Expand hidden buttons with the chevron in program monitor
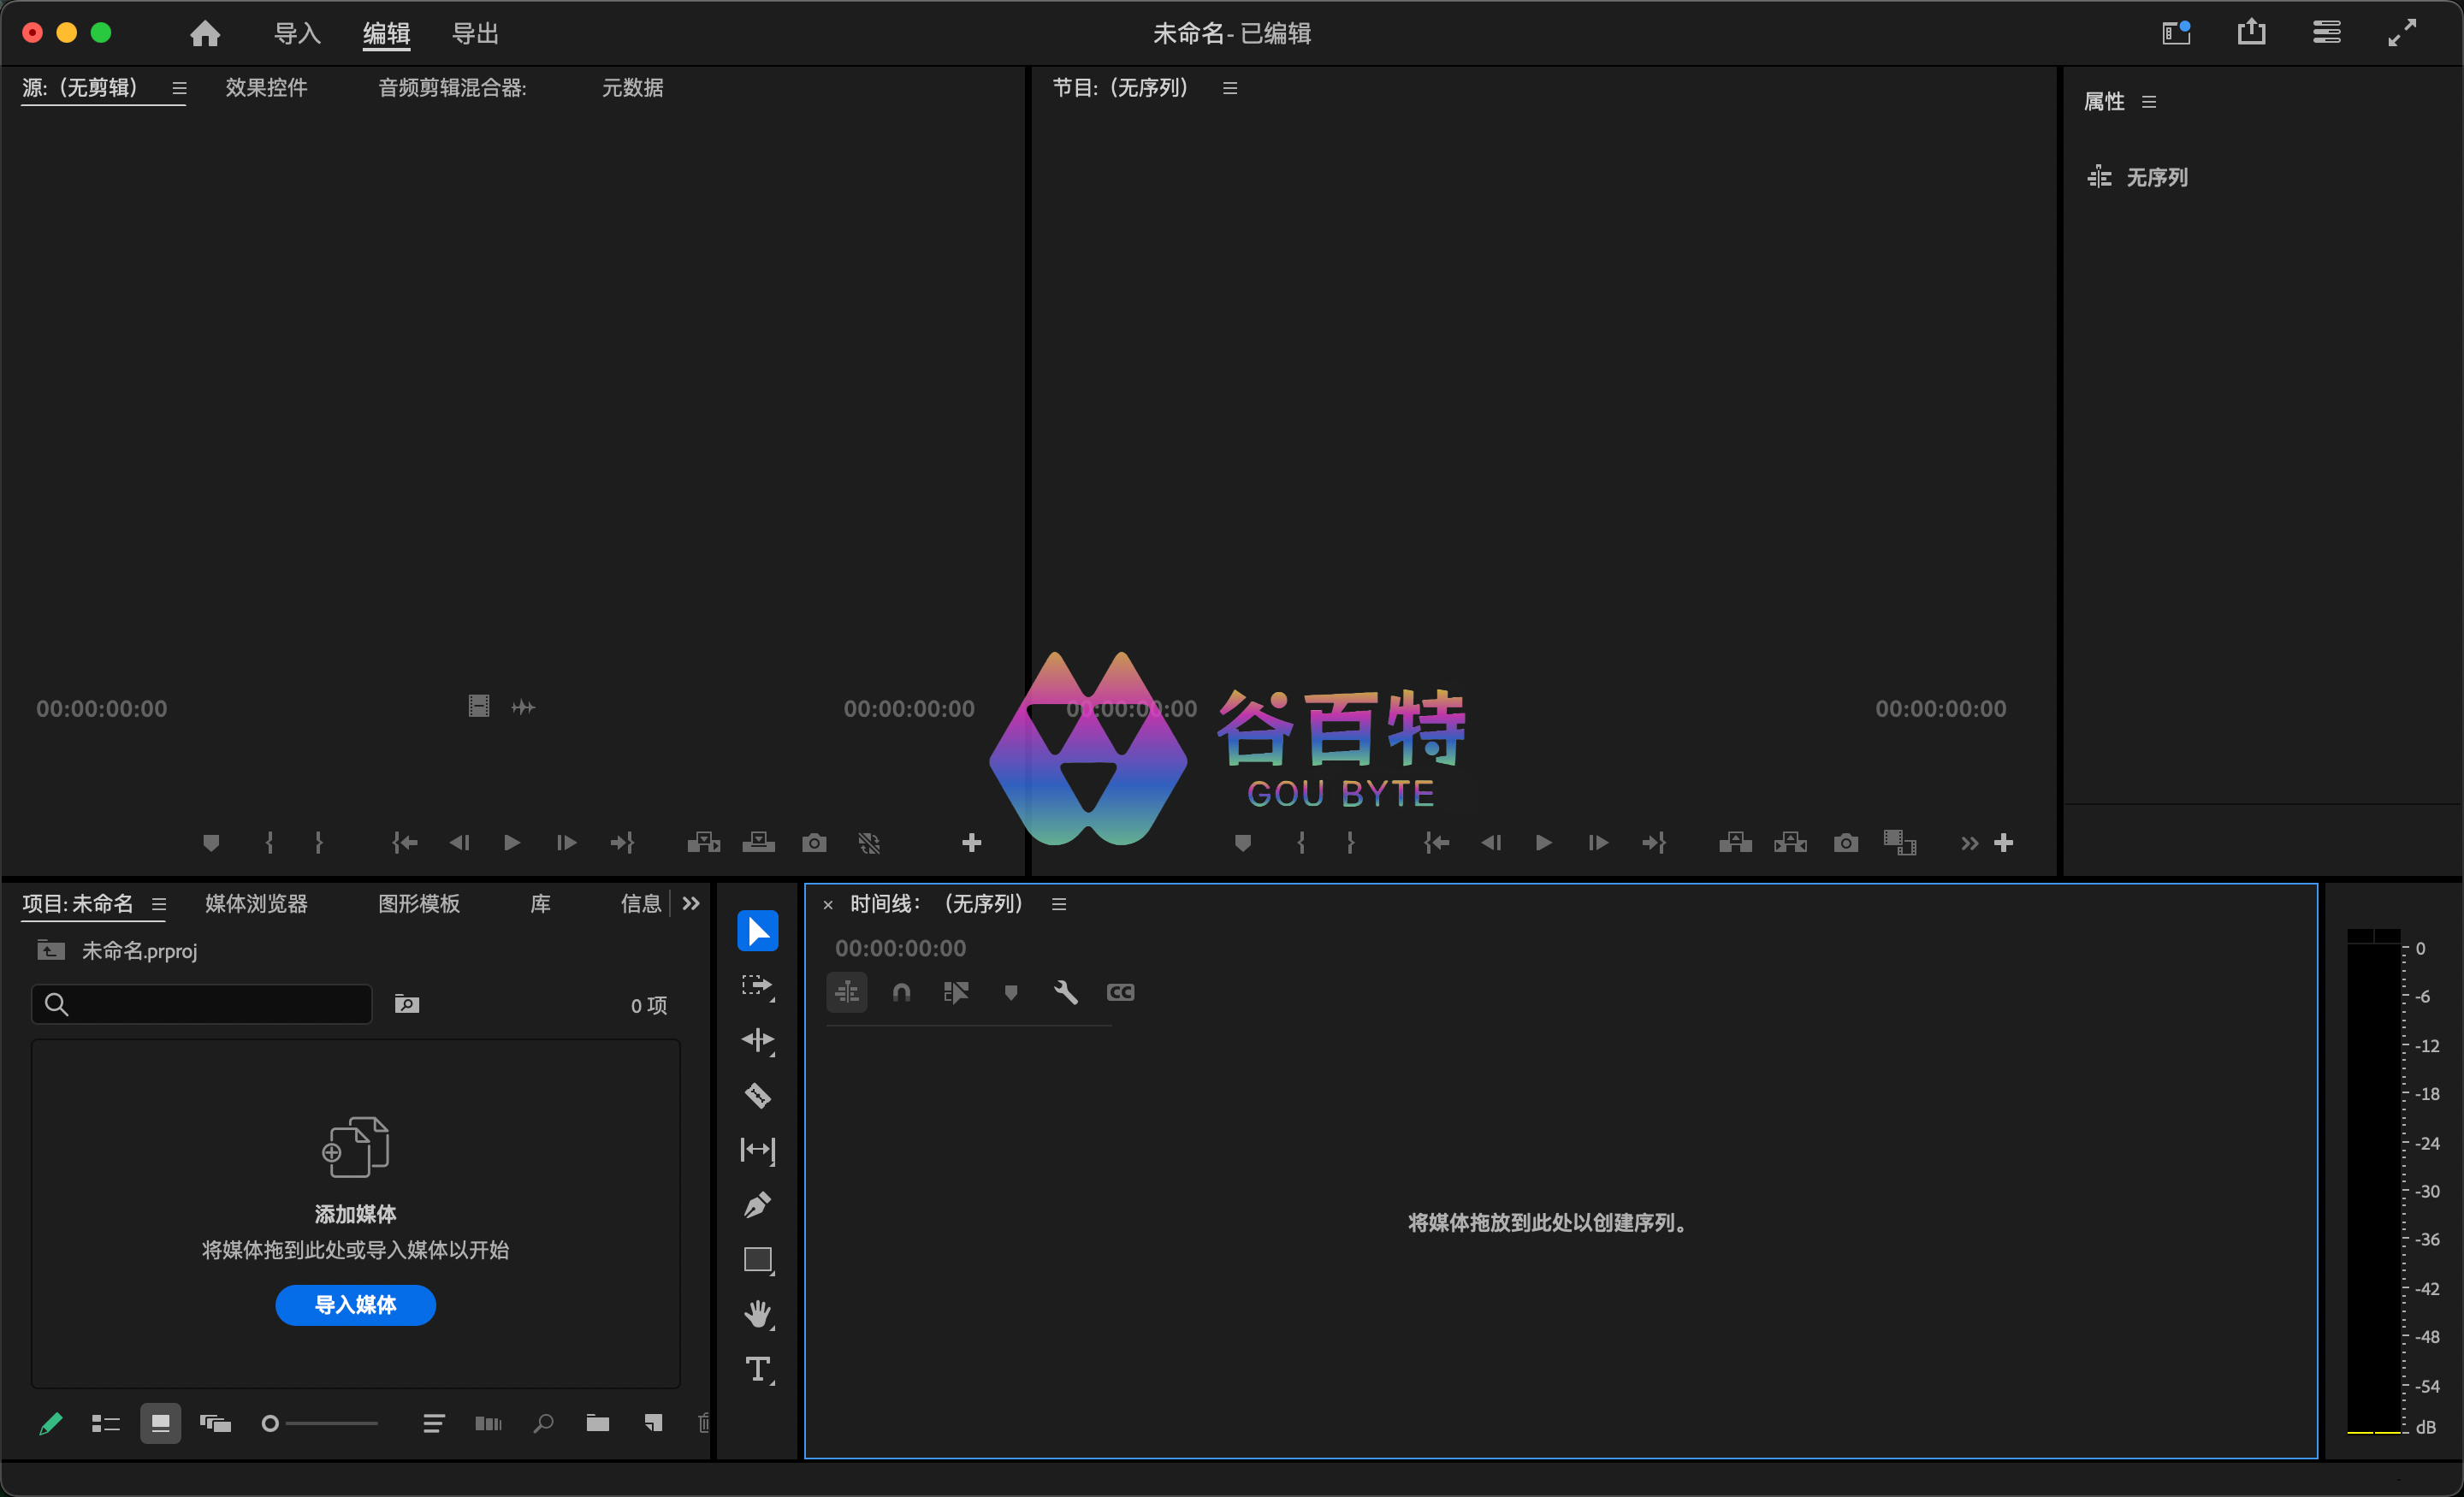This screenshot has height=1497, width=2464. tap(1967, 842)
